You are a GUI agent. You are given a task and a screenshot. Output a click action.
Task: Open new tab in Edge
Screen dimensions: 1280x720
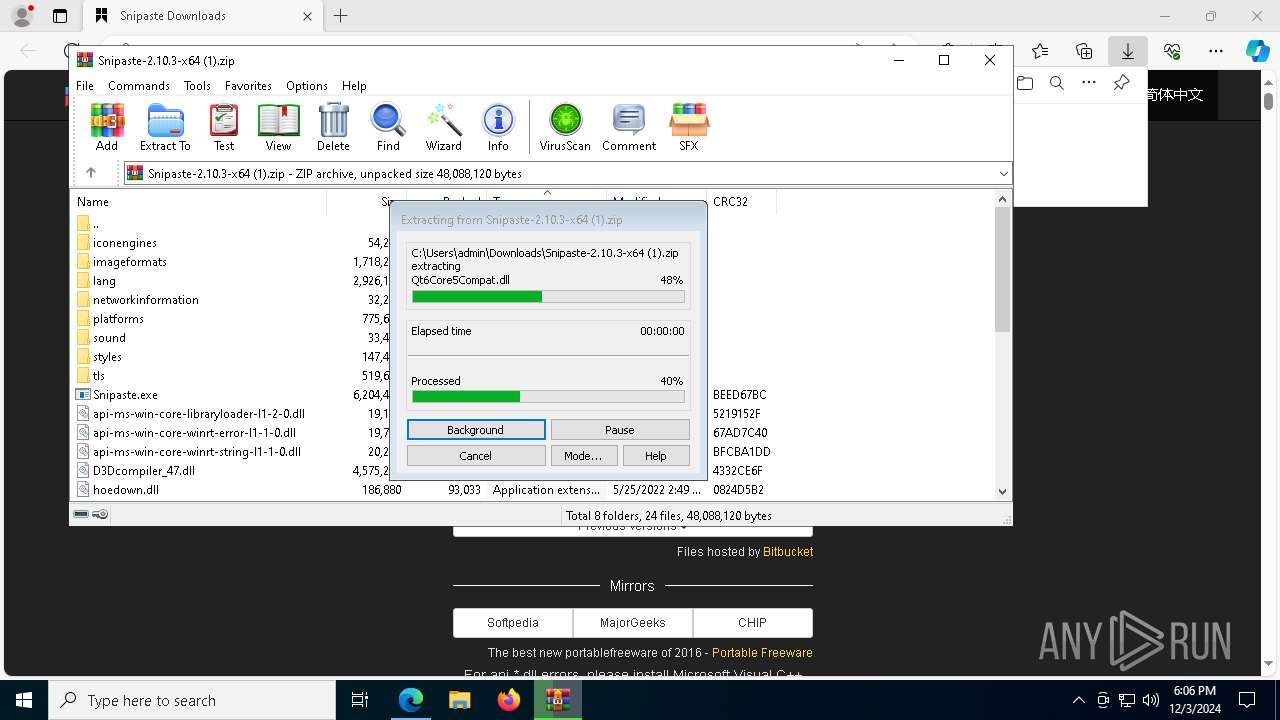pyautogui.click(x=341, y=16)
